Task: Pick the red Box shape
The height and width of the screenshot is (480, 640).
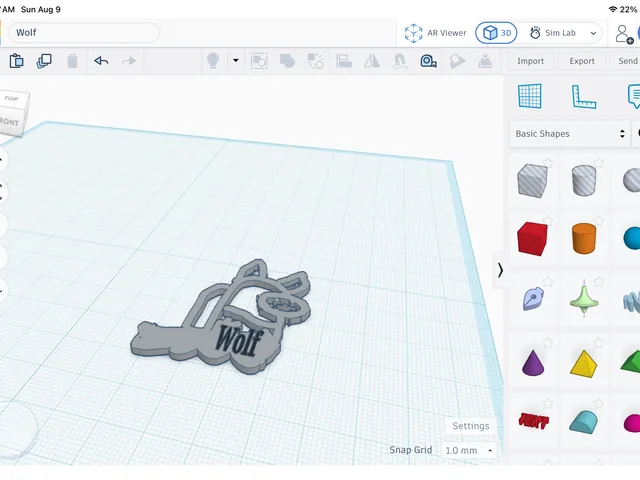Action: pos(532,239)
